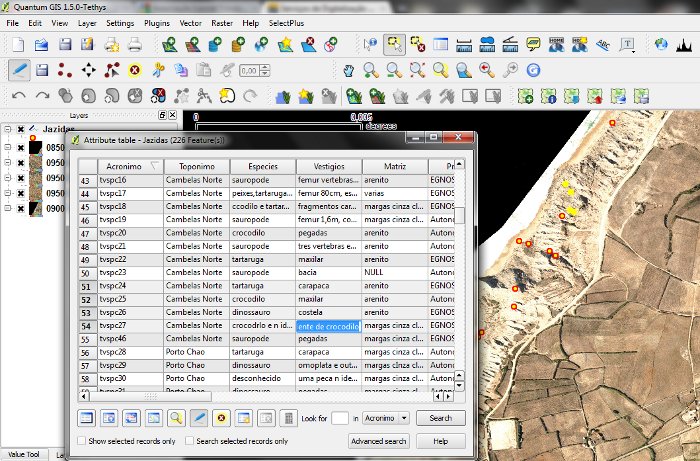Select the Pan Map hand tool
700x461 pixels.
coord(348,70)
